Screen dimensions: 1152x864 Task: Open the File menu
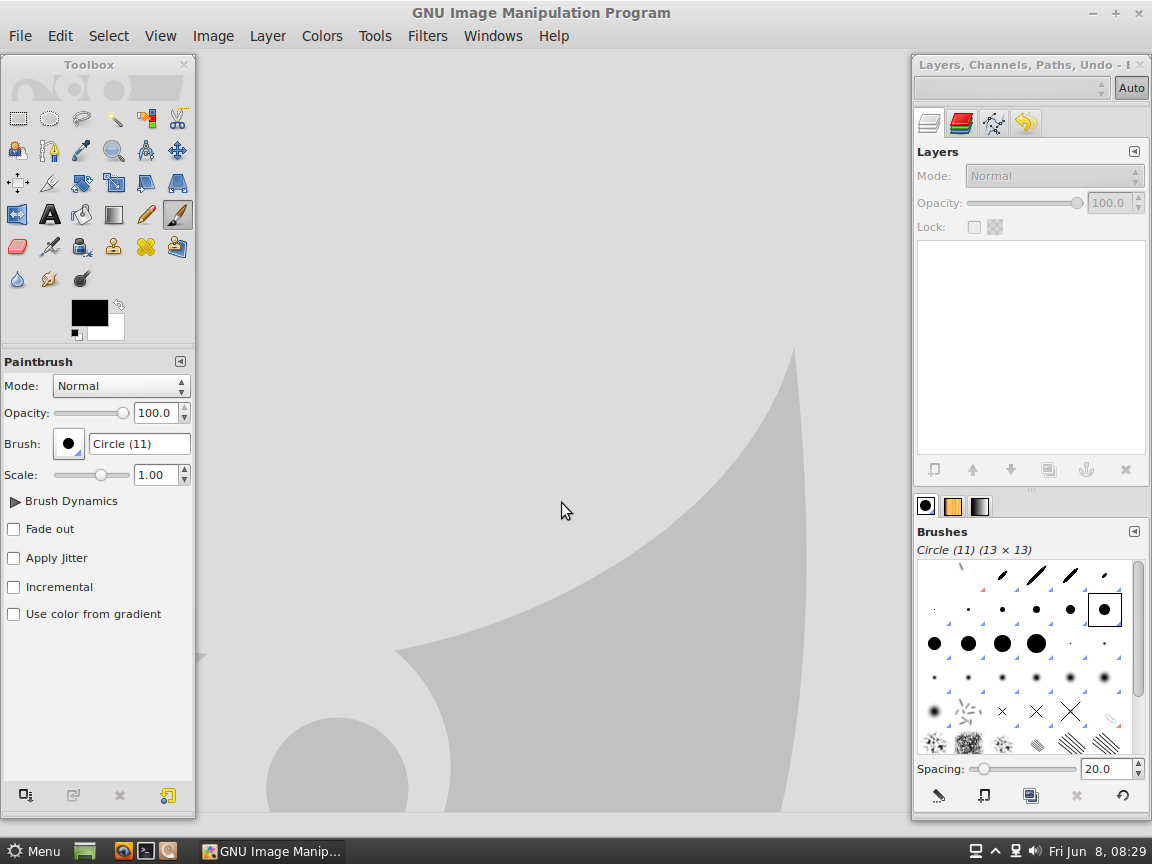pos(21,36)
